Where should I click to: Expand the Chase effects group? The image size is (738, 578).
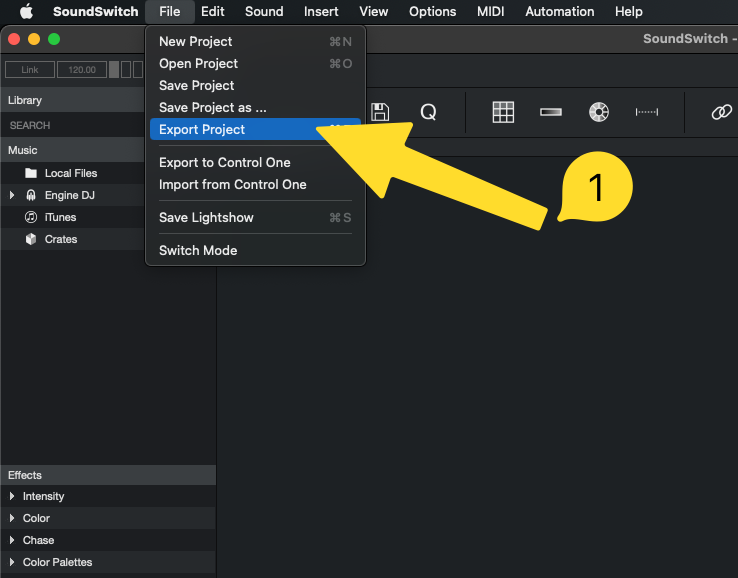coord(12,540)
